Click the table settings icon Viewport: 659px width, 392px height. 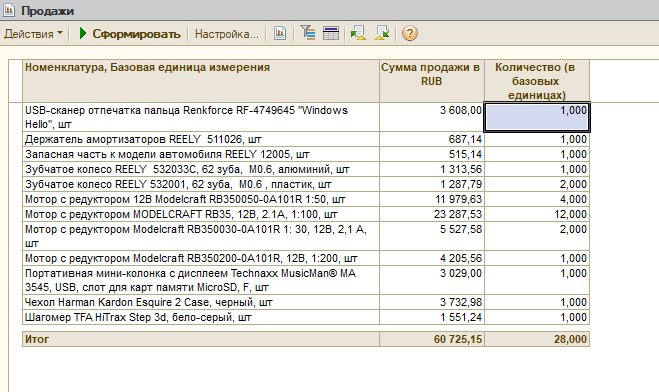[331, 33]
